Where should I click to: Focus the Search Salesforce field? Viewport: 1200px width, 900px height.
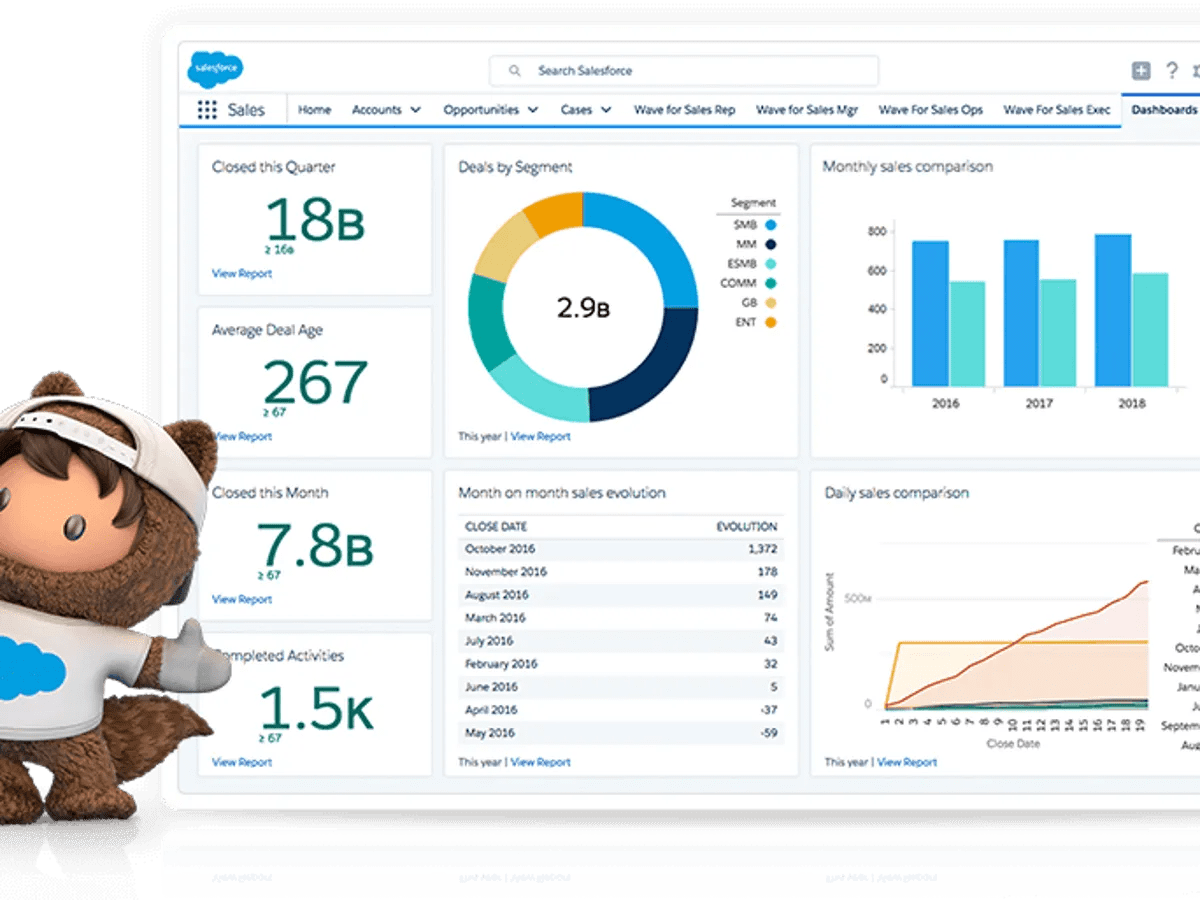point(684,71)
